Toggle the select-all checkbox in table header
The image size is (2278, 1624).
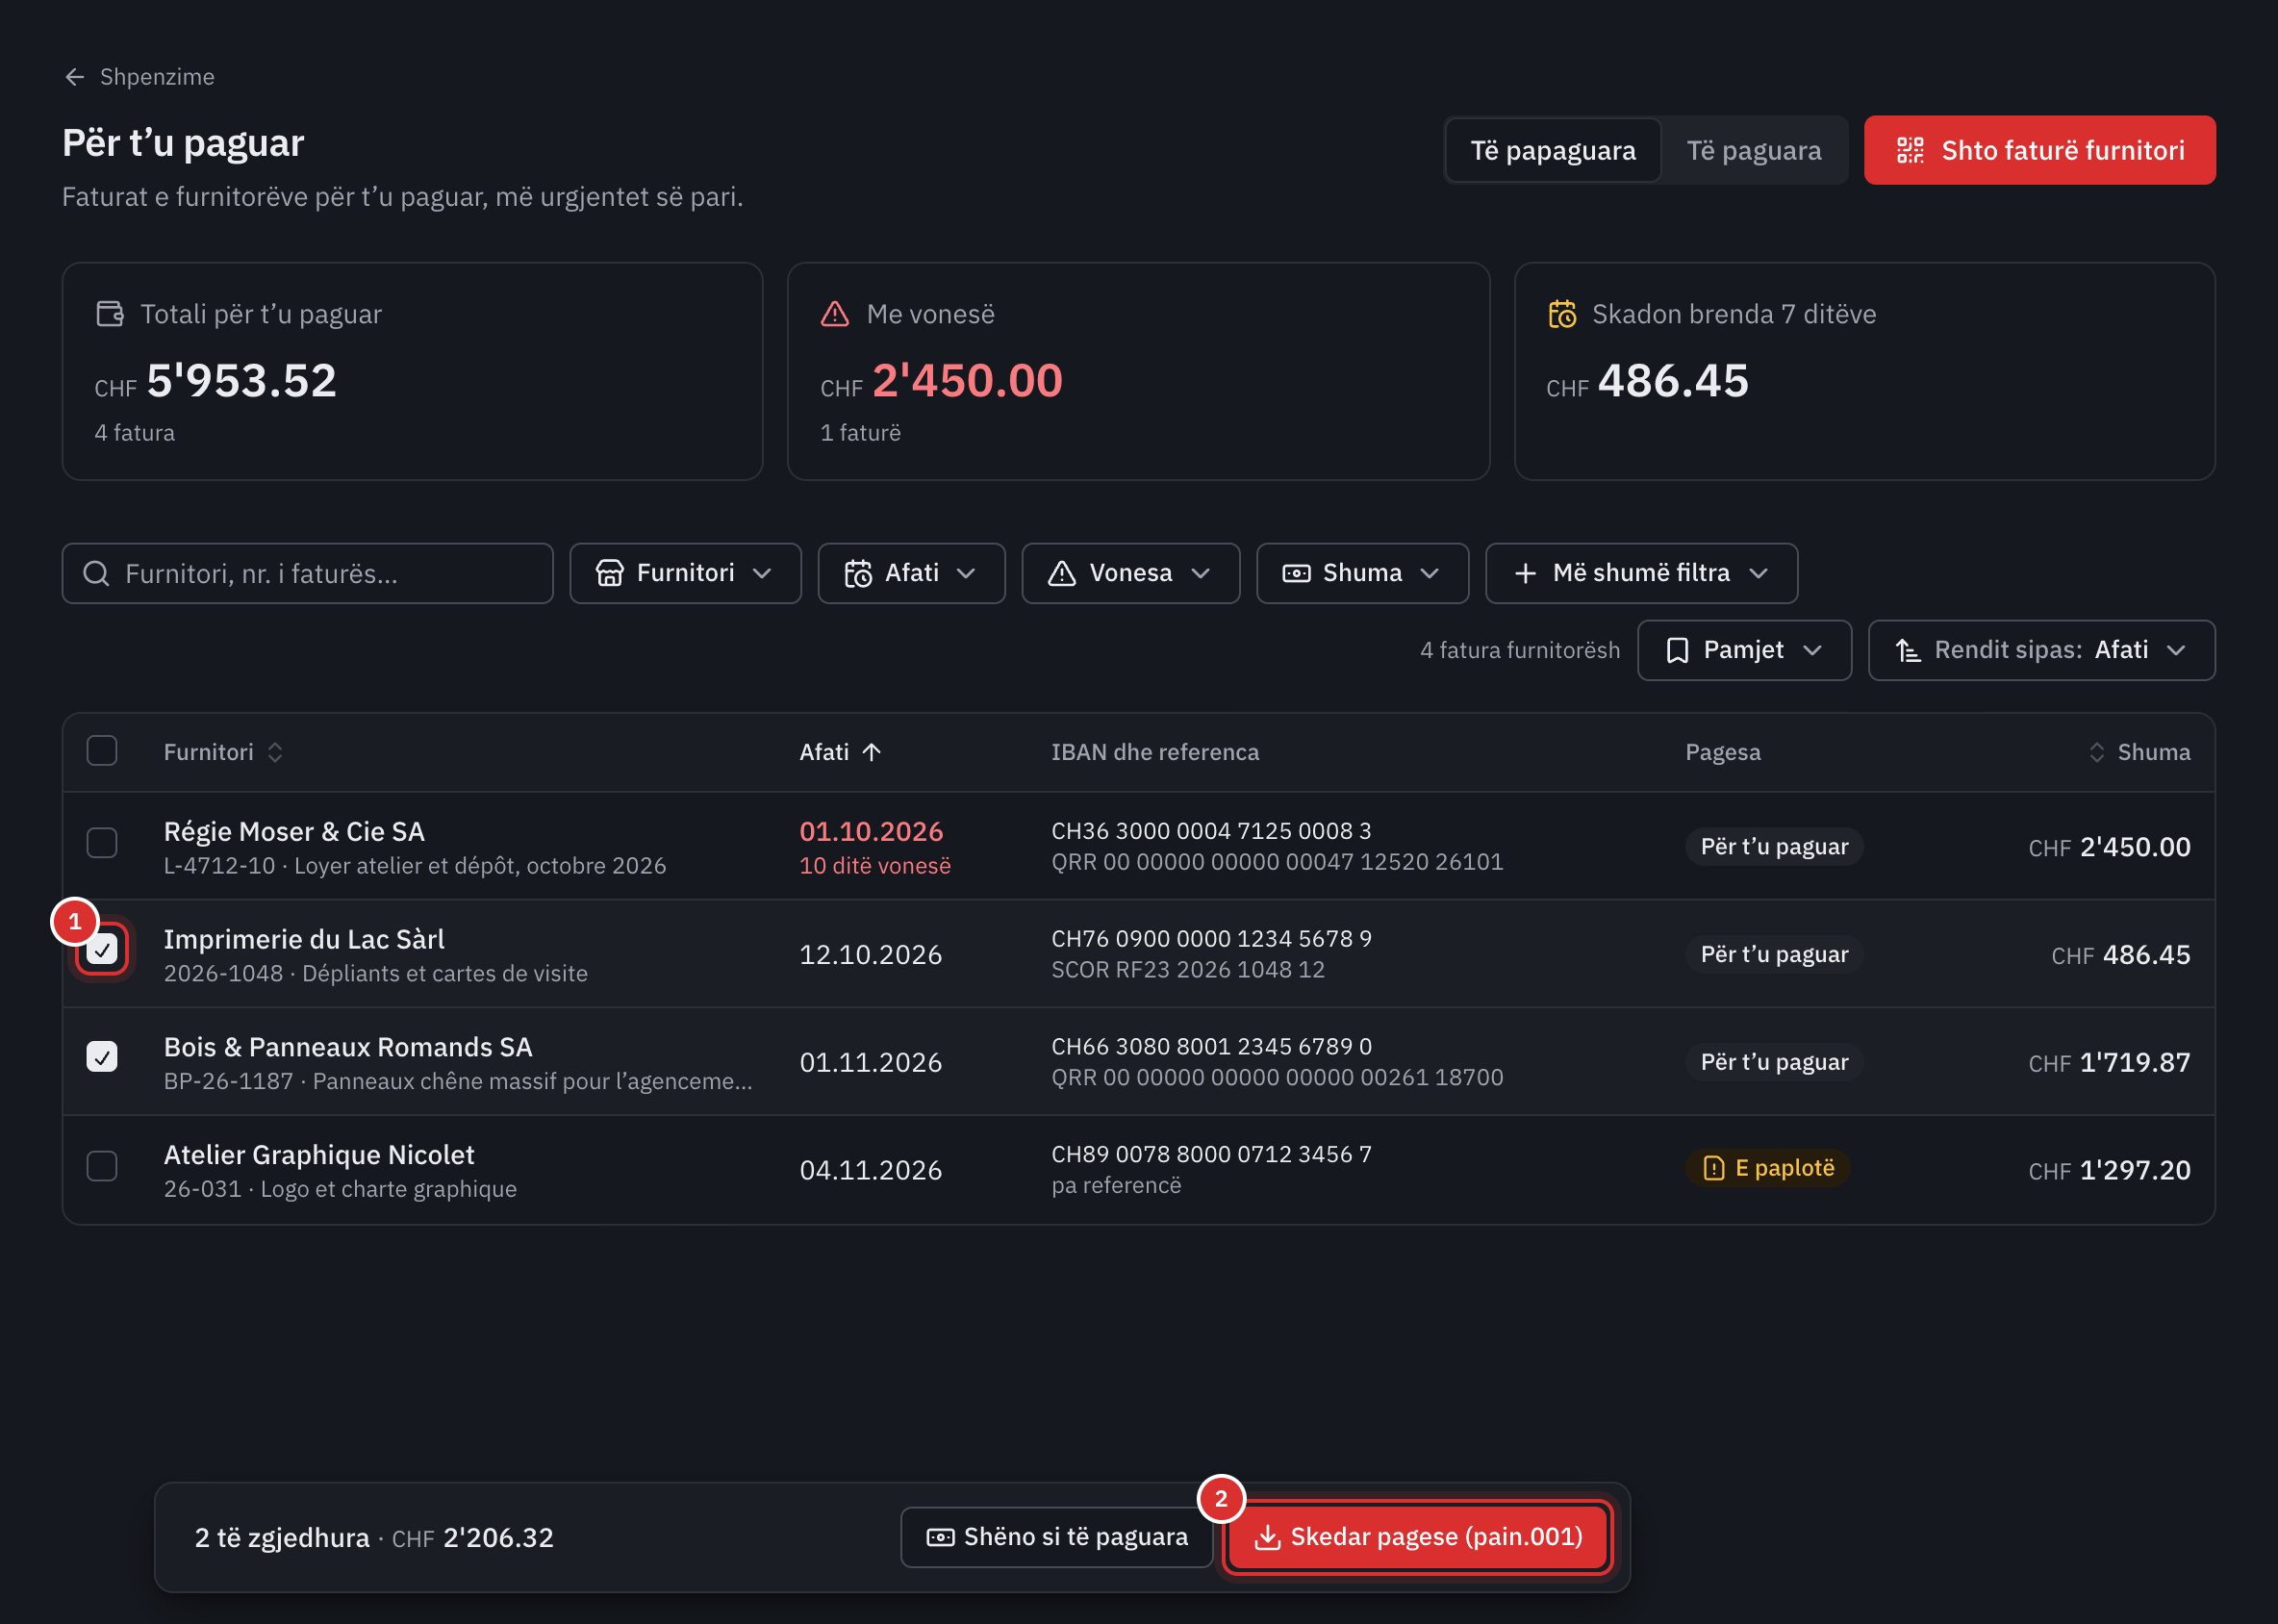pyautogui.click(x=102, y=751)
